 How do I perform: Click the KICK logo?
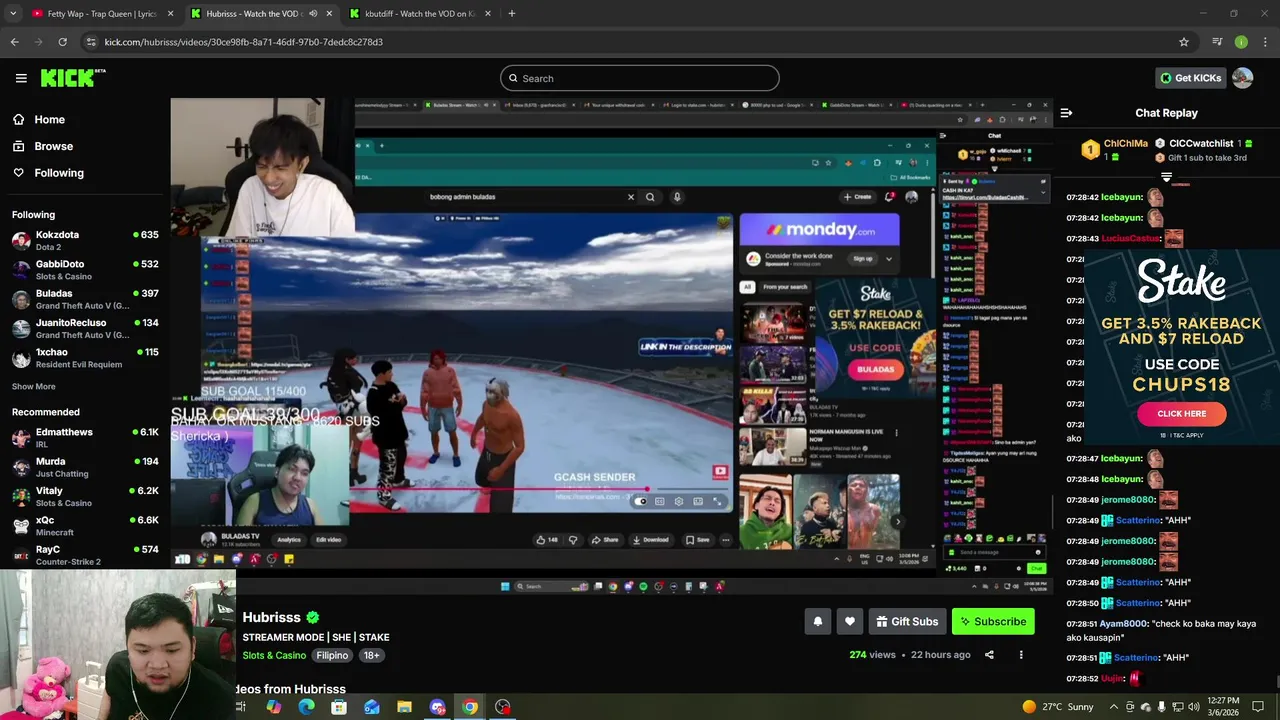pos(72,78)
